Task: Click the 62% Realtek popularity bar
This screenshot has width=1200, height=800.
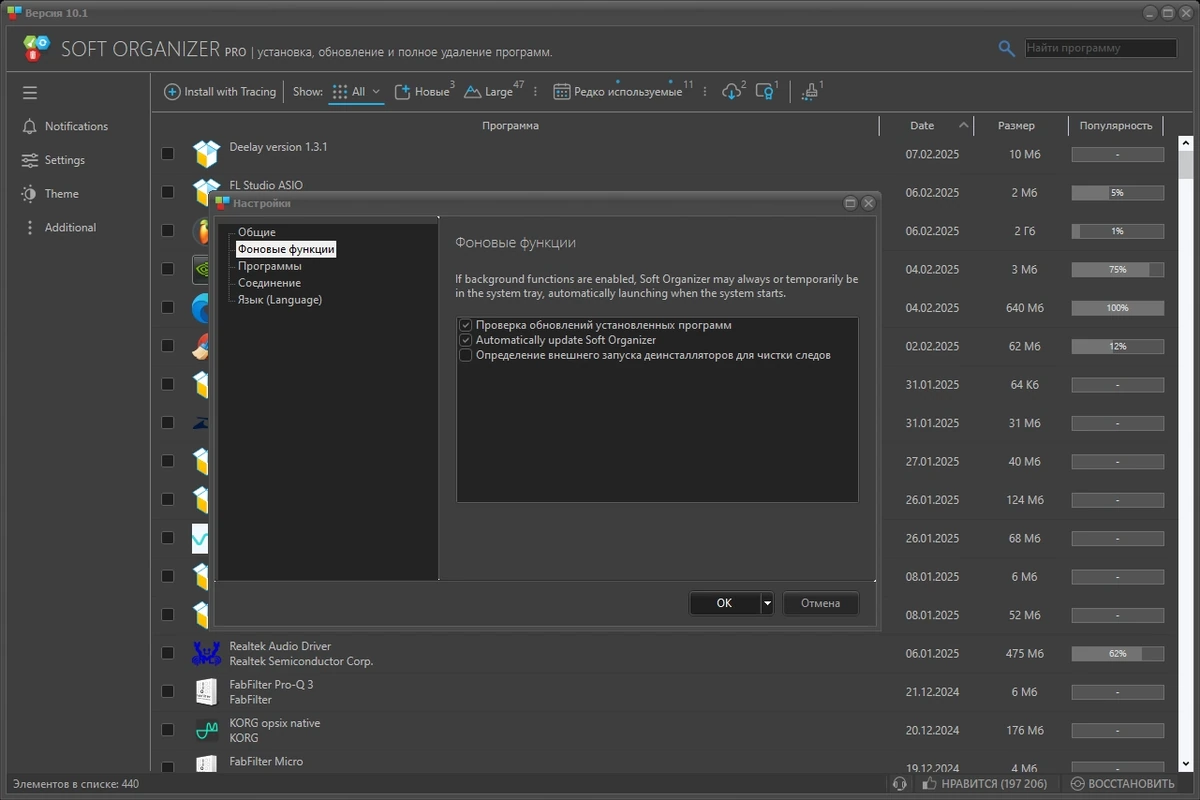Action: coord(1117,653)
